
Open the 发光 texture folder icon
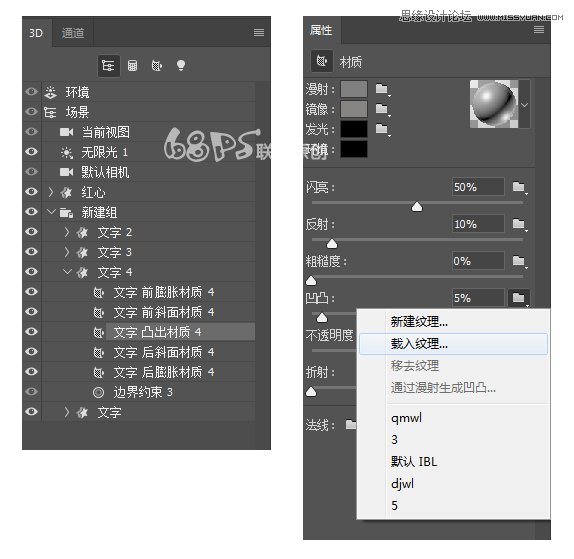click(x=383, y=129)
